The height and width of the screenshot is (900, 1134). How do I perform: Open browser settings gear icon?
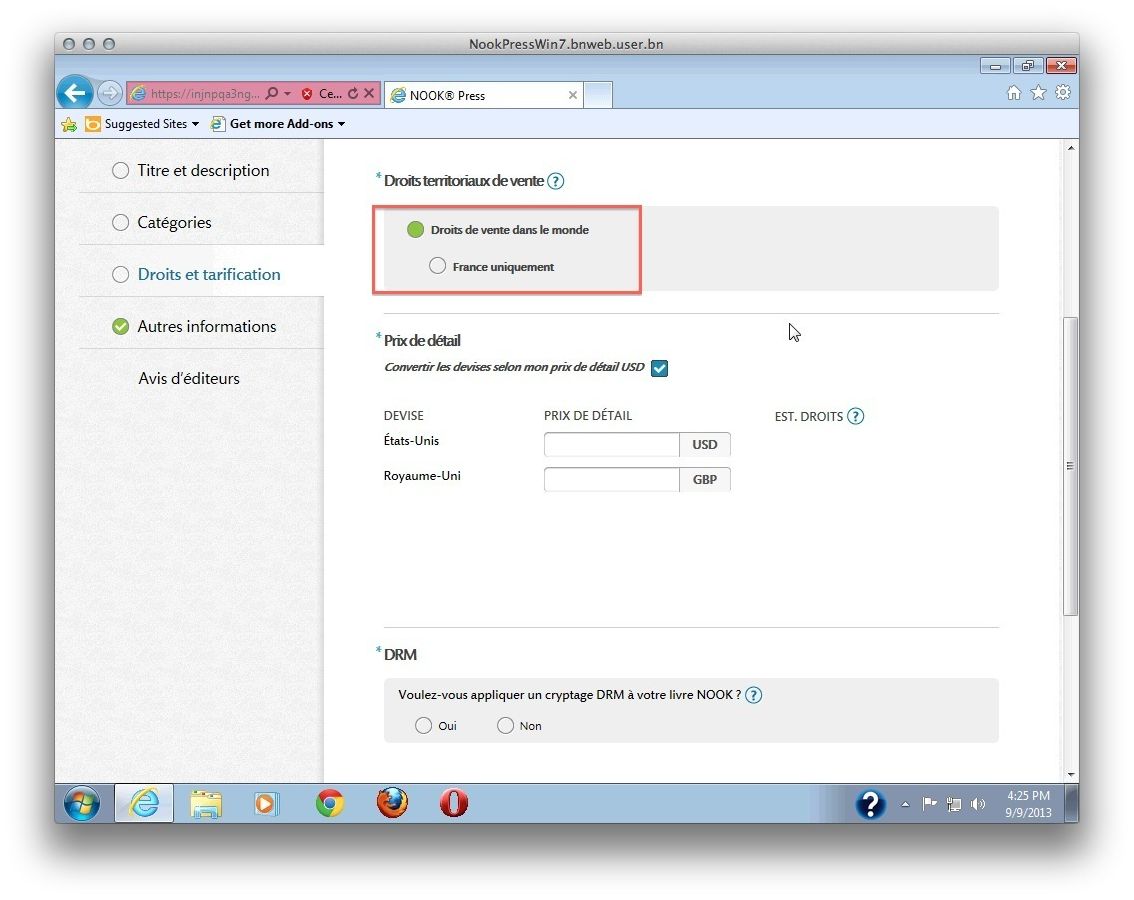(1062, 93)
